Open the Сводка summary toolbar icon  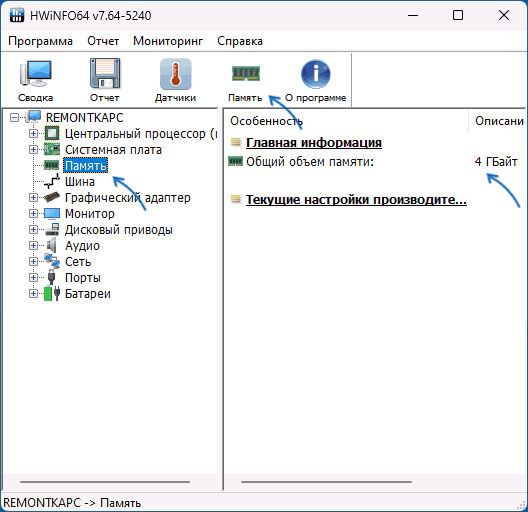[35, 73]
